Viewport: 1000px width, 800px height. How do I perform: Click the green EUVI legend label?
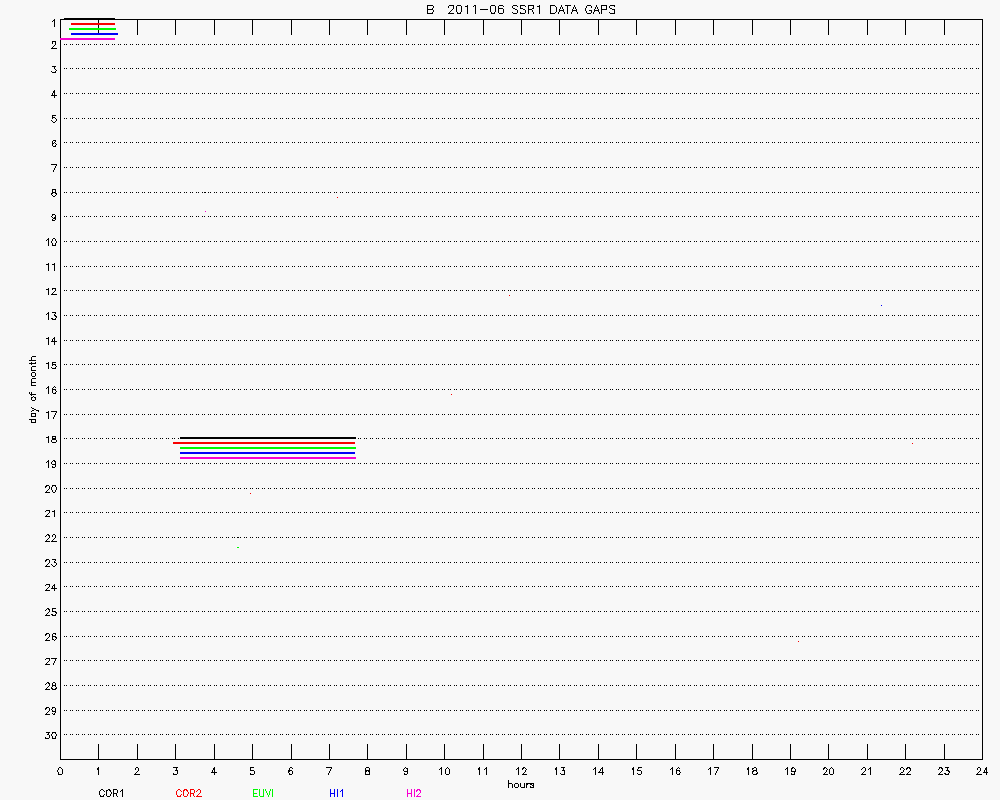264,793
